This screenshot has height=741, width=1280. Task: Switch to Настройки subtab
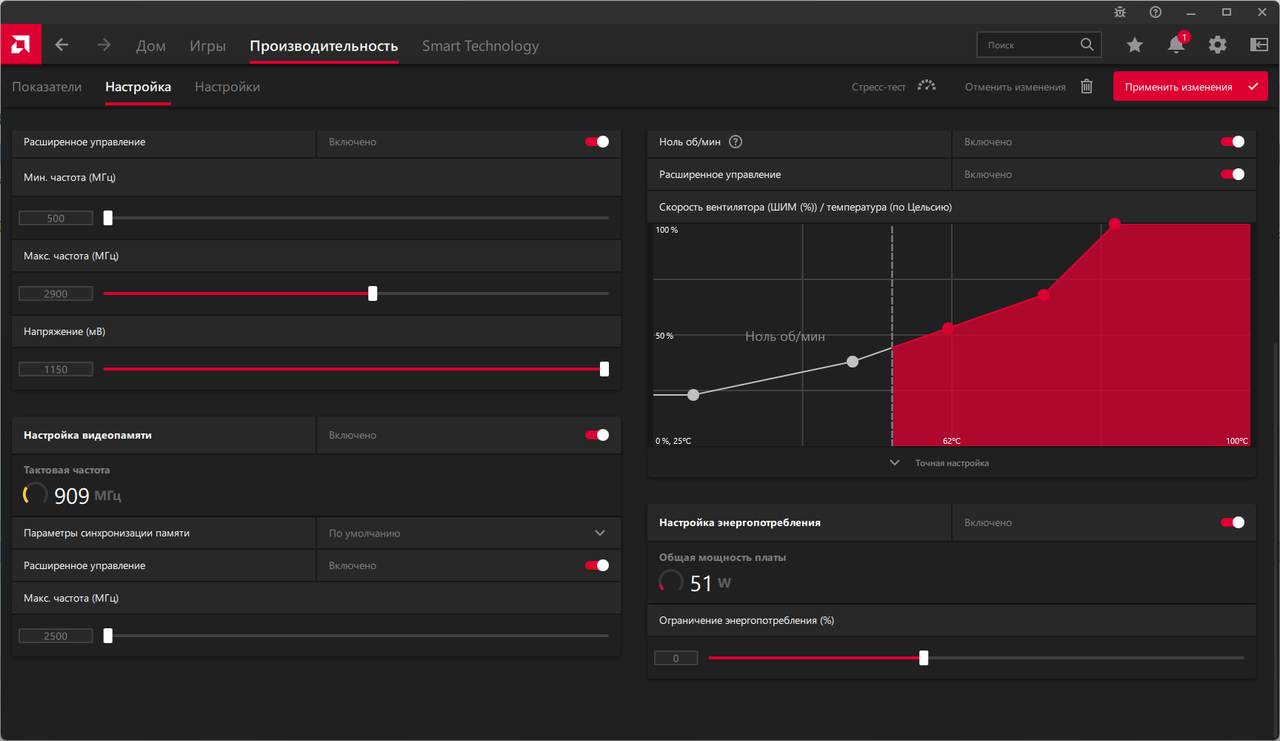227,87
